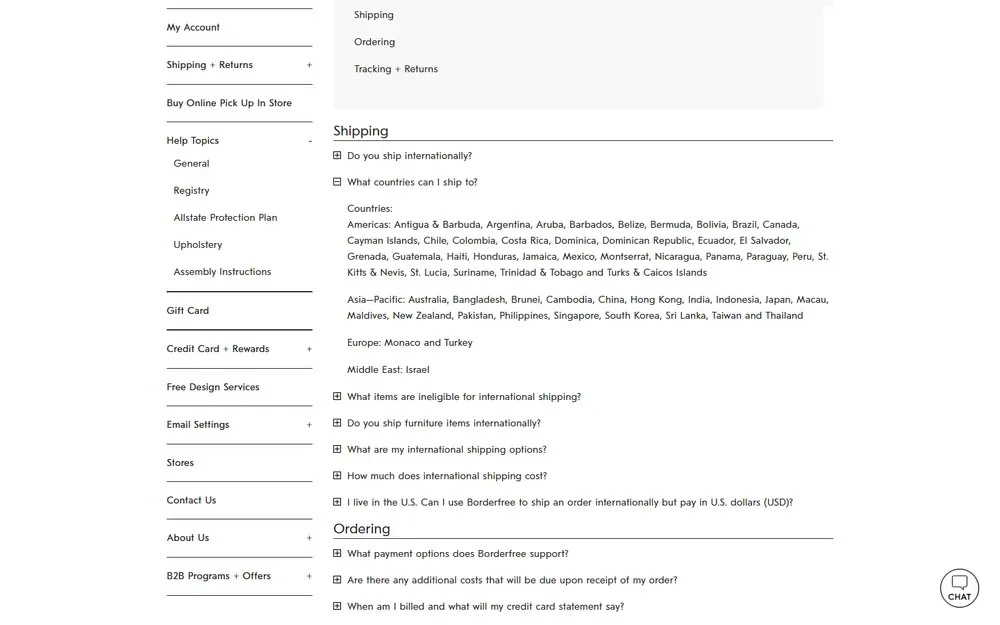Select Allstate Protection Plan help topic

coord(225,217)
